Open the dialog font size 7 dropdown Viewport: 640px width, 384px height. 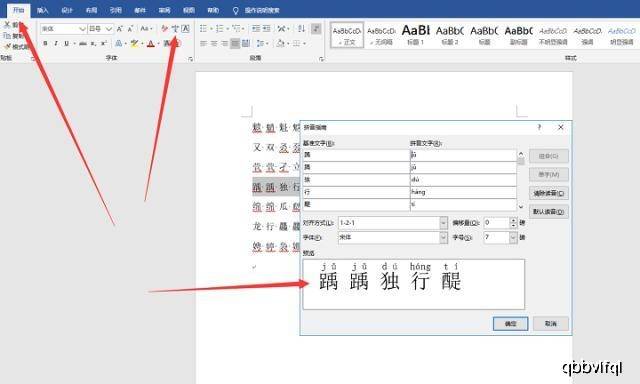click(513, 238)
